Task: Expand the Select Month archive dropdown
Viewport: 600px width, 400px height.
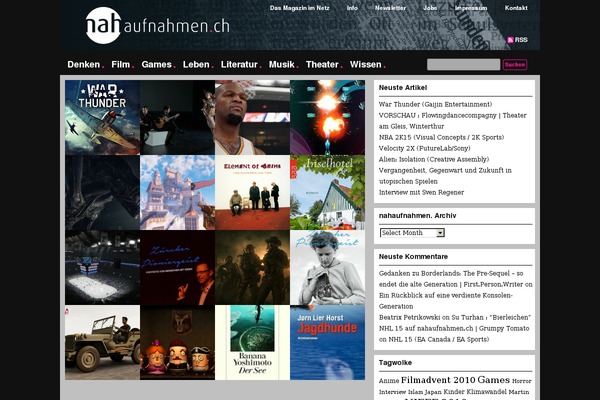Action: 412,233
